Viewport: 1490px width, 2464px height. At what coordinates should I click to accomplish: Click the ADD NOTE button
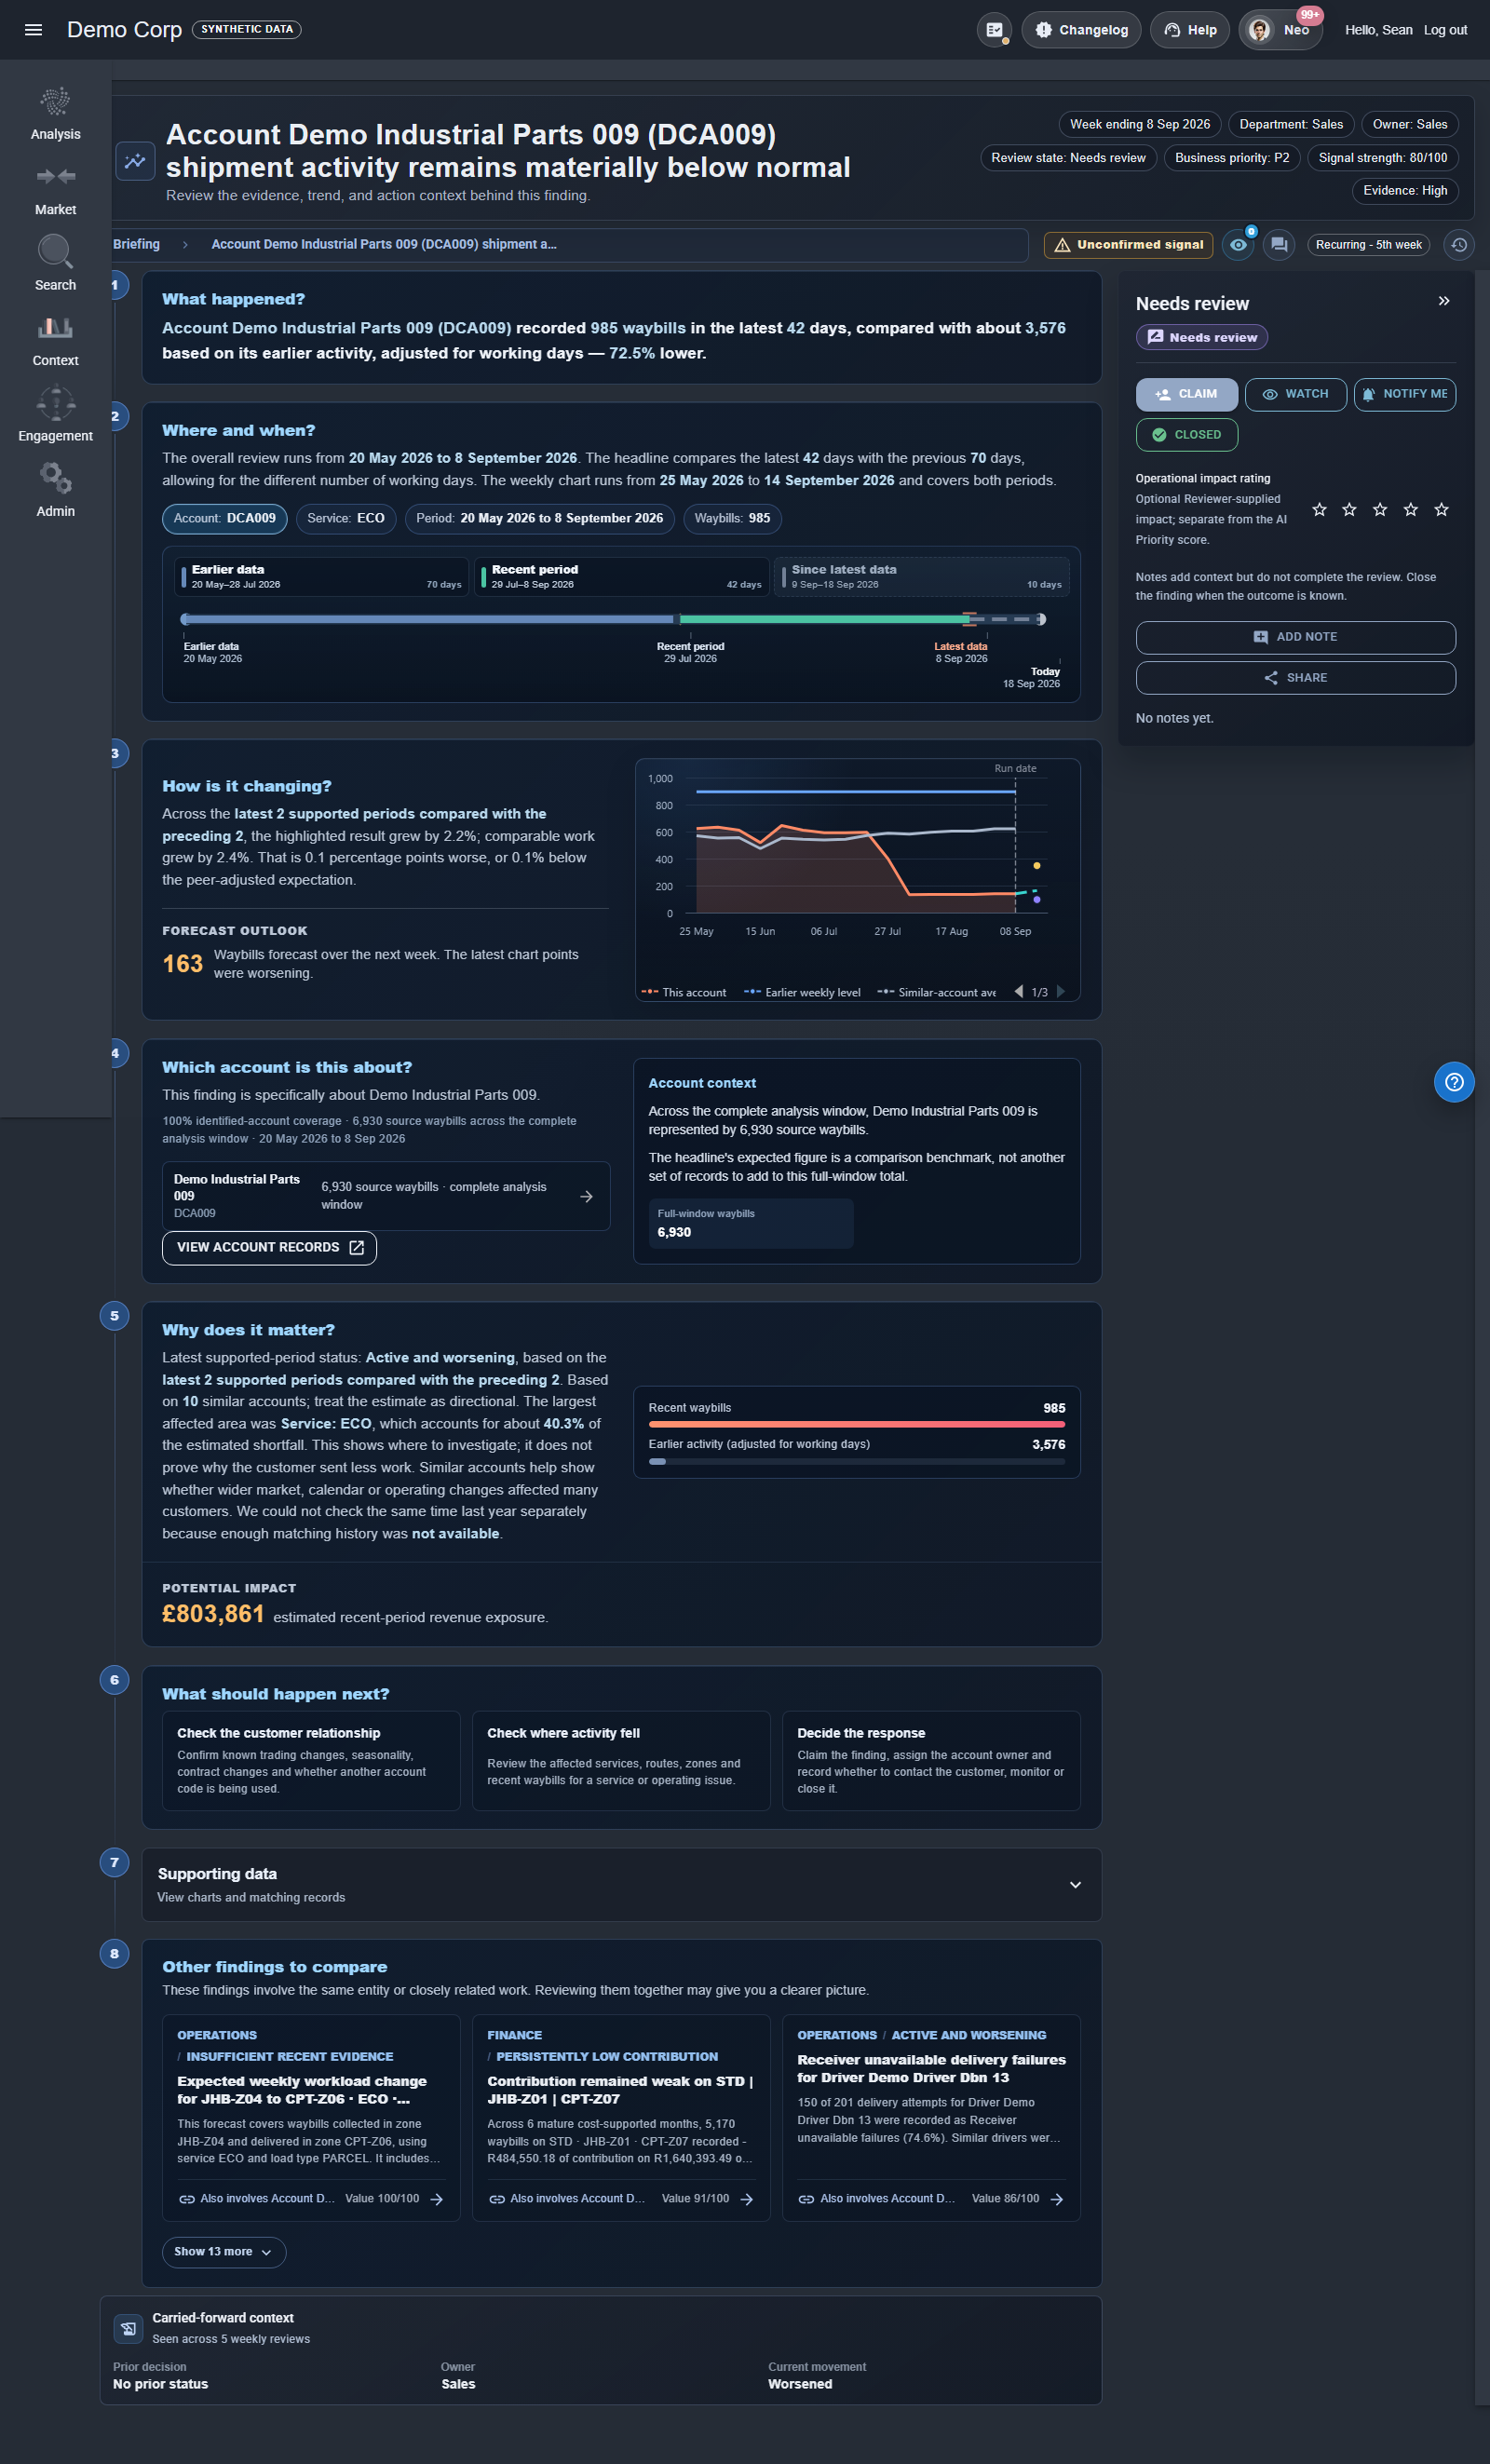click(x=1295, y=637)
